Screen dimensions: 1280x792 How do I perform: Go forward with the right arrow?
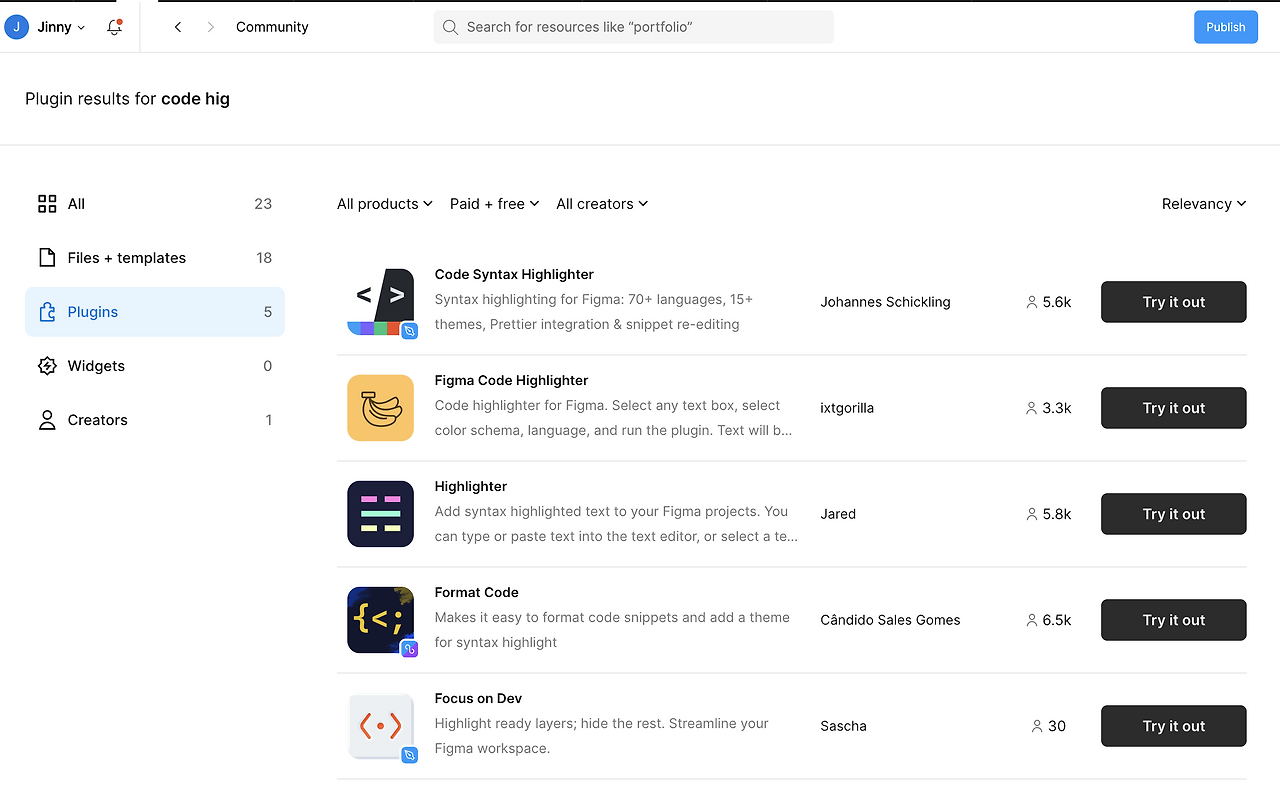coord(210,27)
